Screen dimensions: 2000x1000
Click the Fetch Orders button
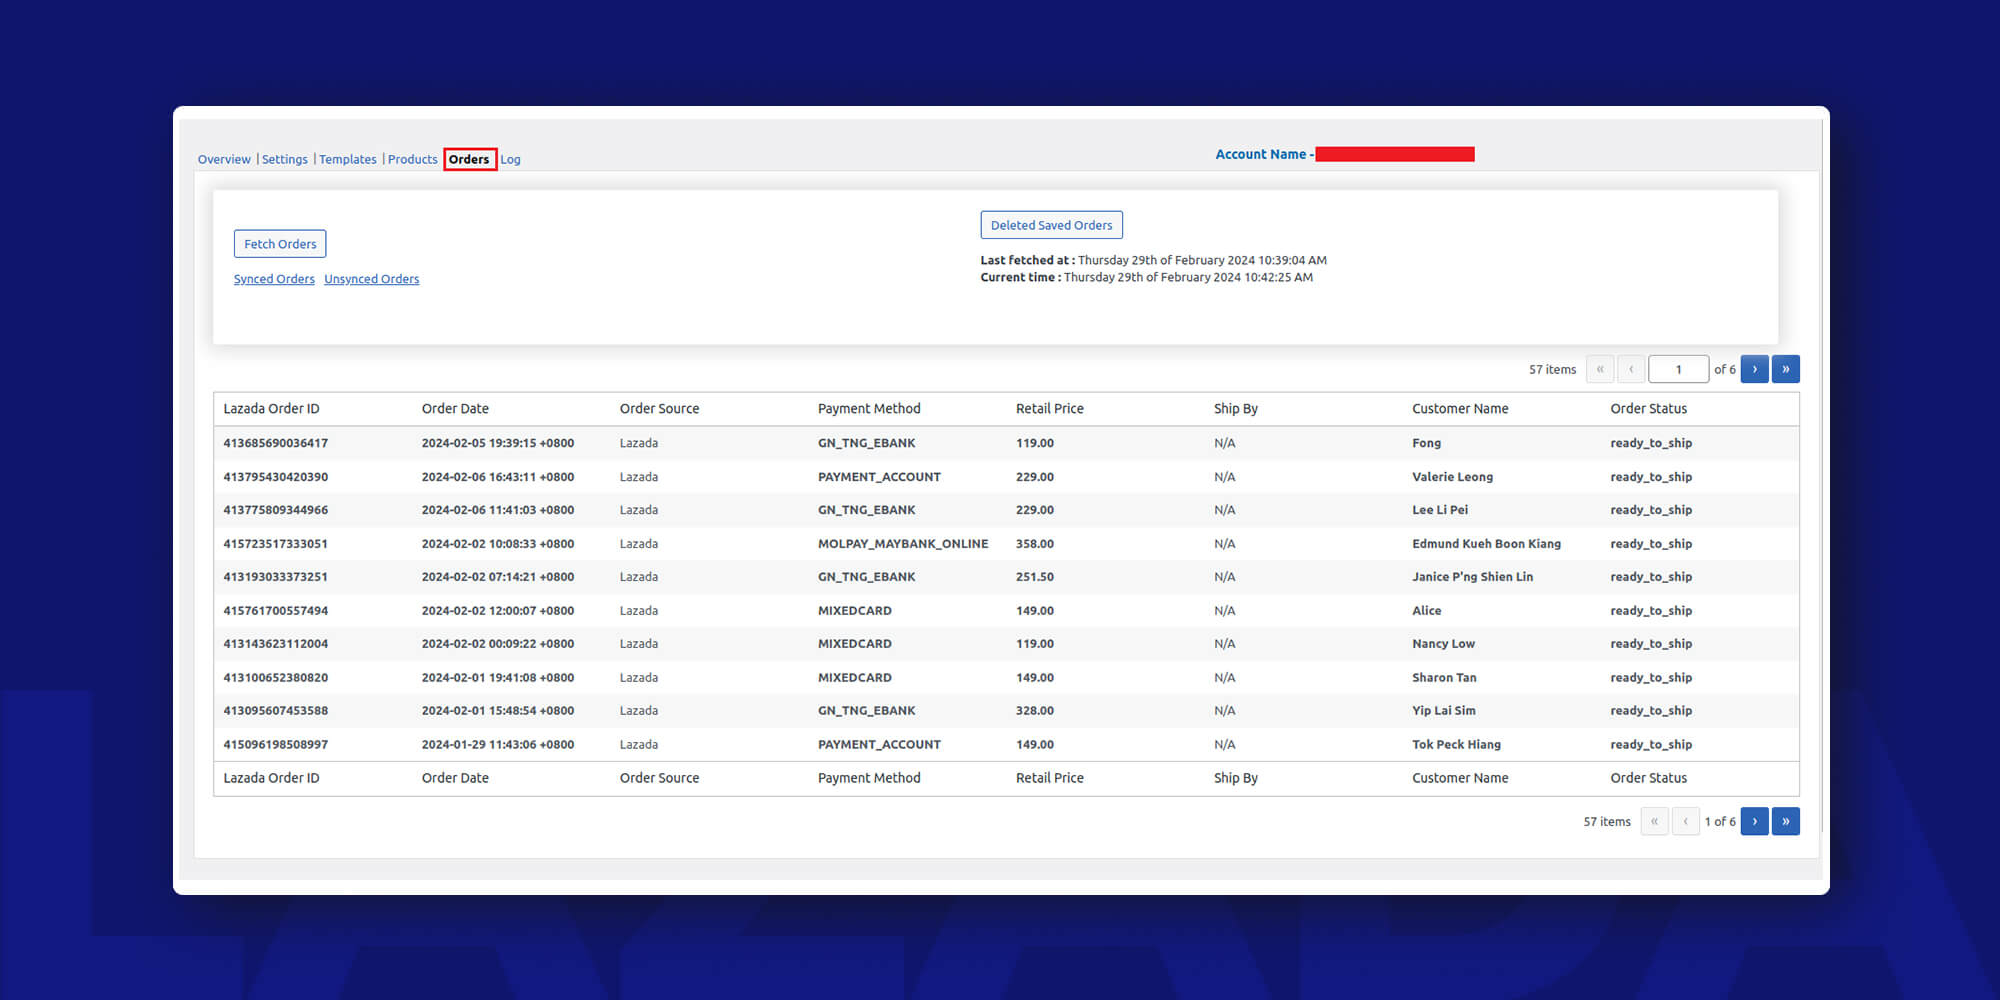tap(280, 244)
